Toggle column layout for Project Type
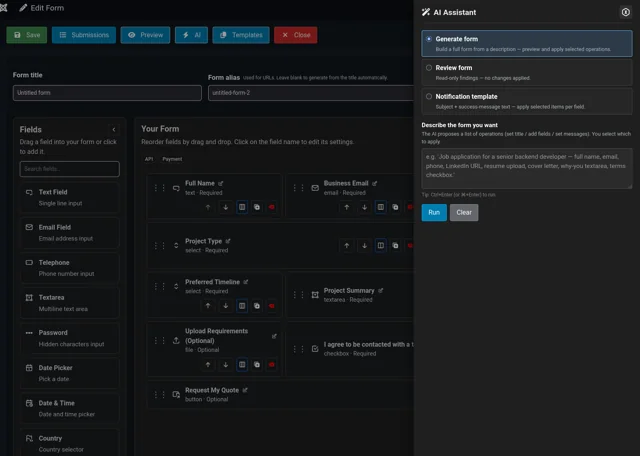Image resolution: width=640 pixels, height=456 pixels. click(x=380, y=245)
